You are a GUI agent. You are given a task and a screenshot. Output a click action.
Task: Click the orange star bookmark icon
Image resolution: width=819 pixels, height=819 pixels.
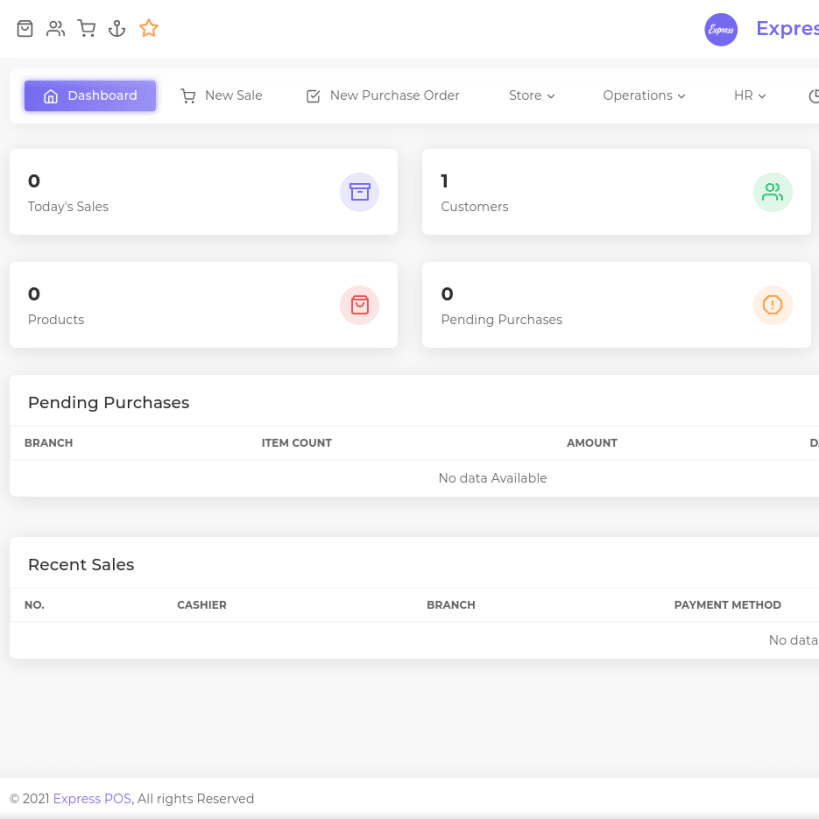(x=149, y=28)
